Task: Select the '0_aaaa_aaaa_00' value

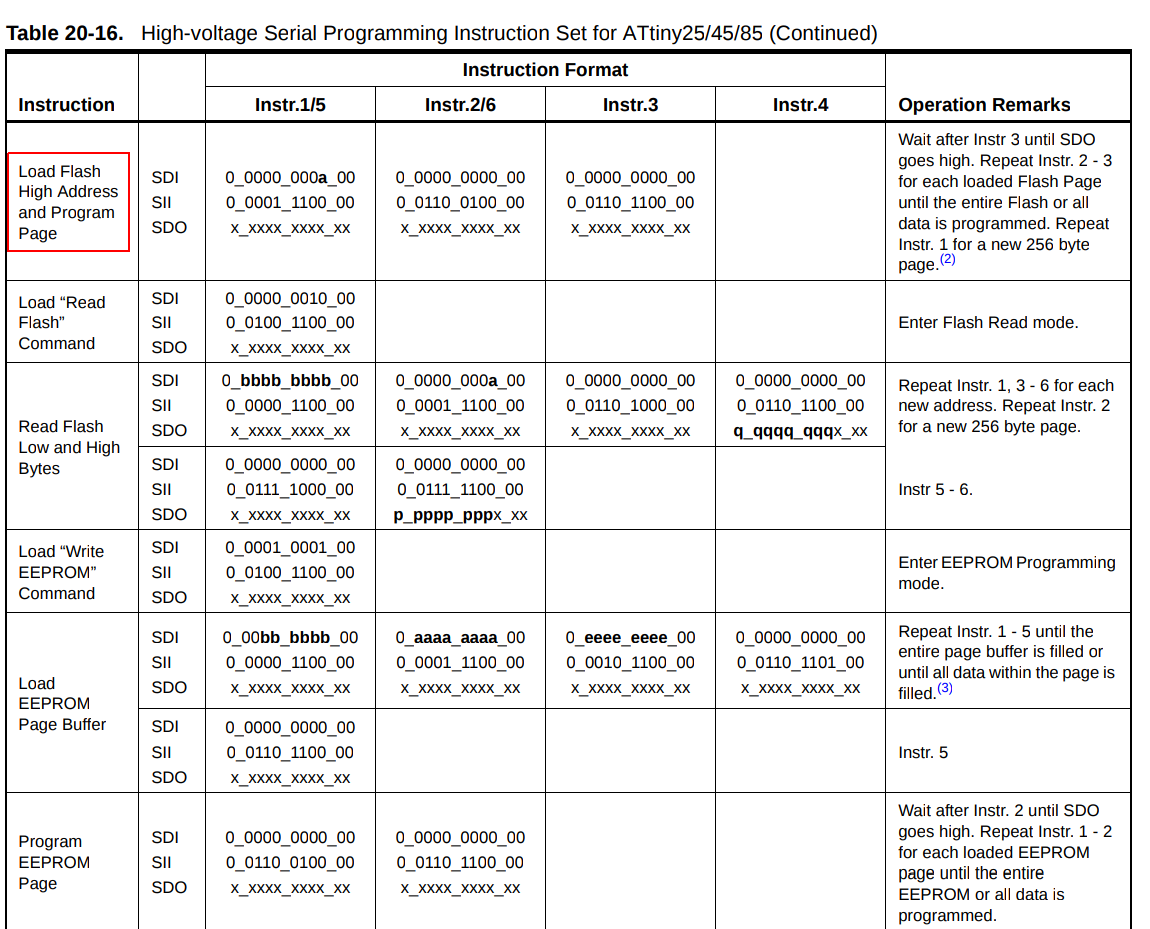Action: click(461, 638)
